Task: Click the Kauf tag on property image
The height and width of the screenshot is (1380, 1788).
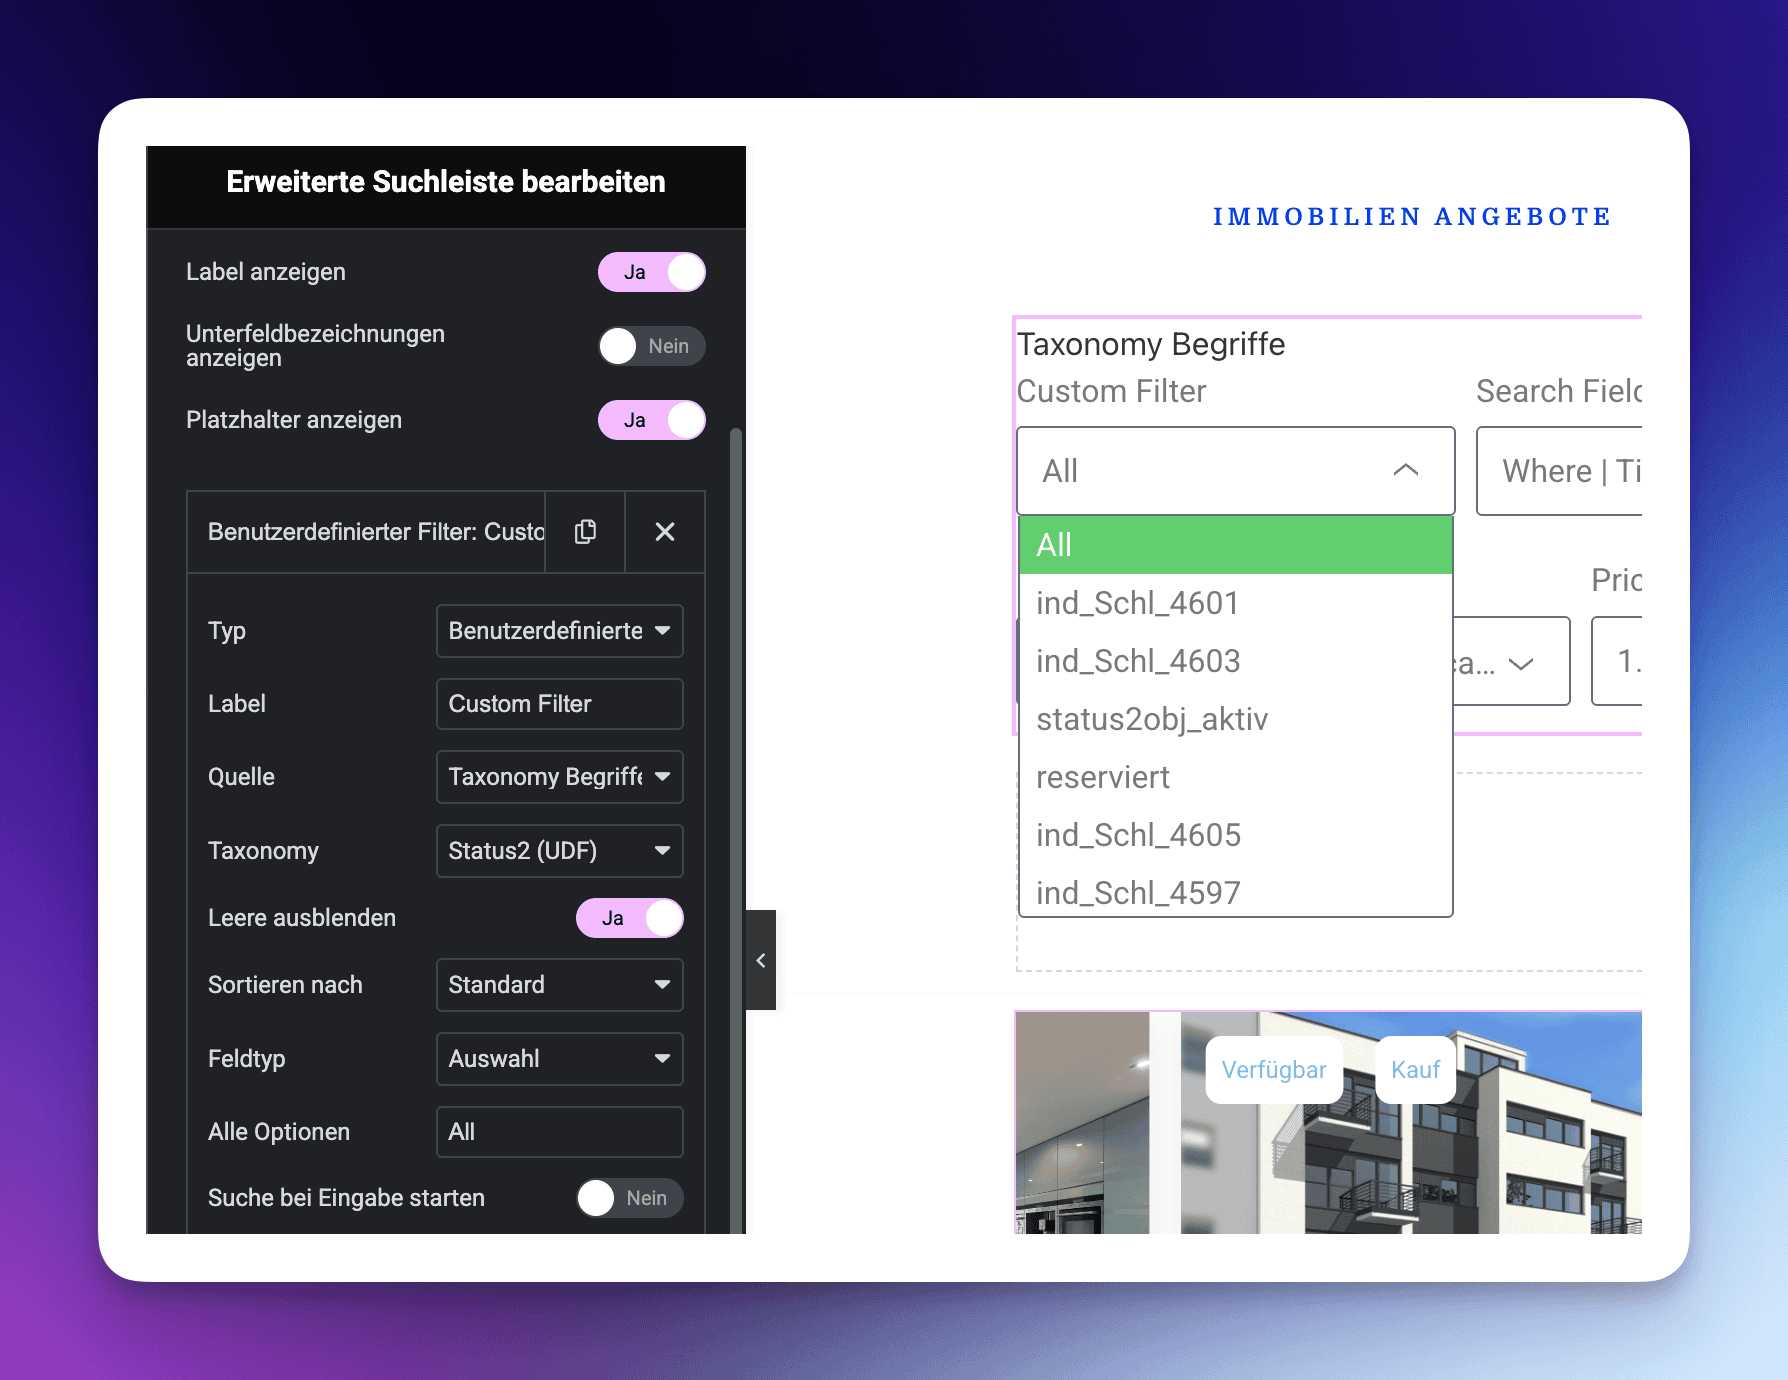Action: pyautogui.click(x=1415, y=1070)
